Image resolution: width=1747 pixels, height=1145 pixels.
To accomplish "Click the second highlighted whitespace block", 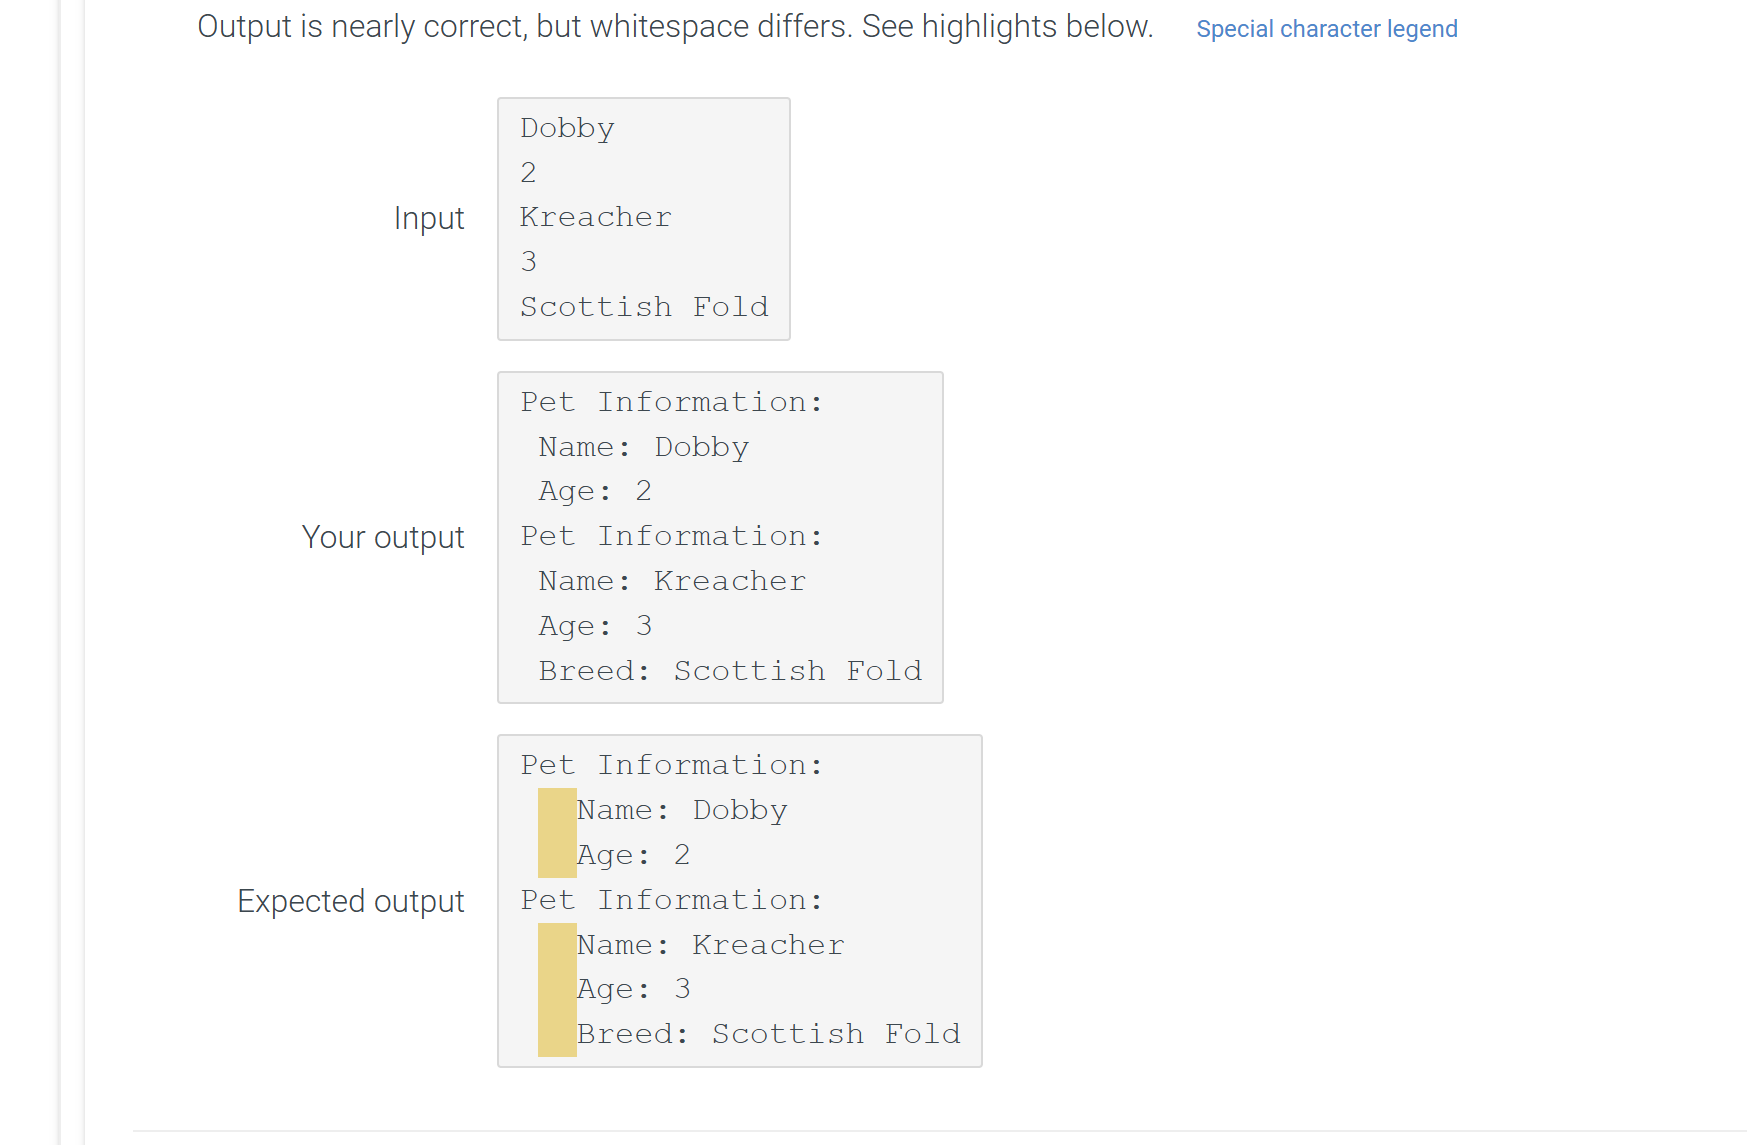I will click(557, 989).
